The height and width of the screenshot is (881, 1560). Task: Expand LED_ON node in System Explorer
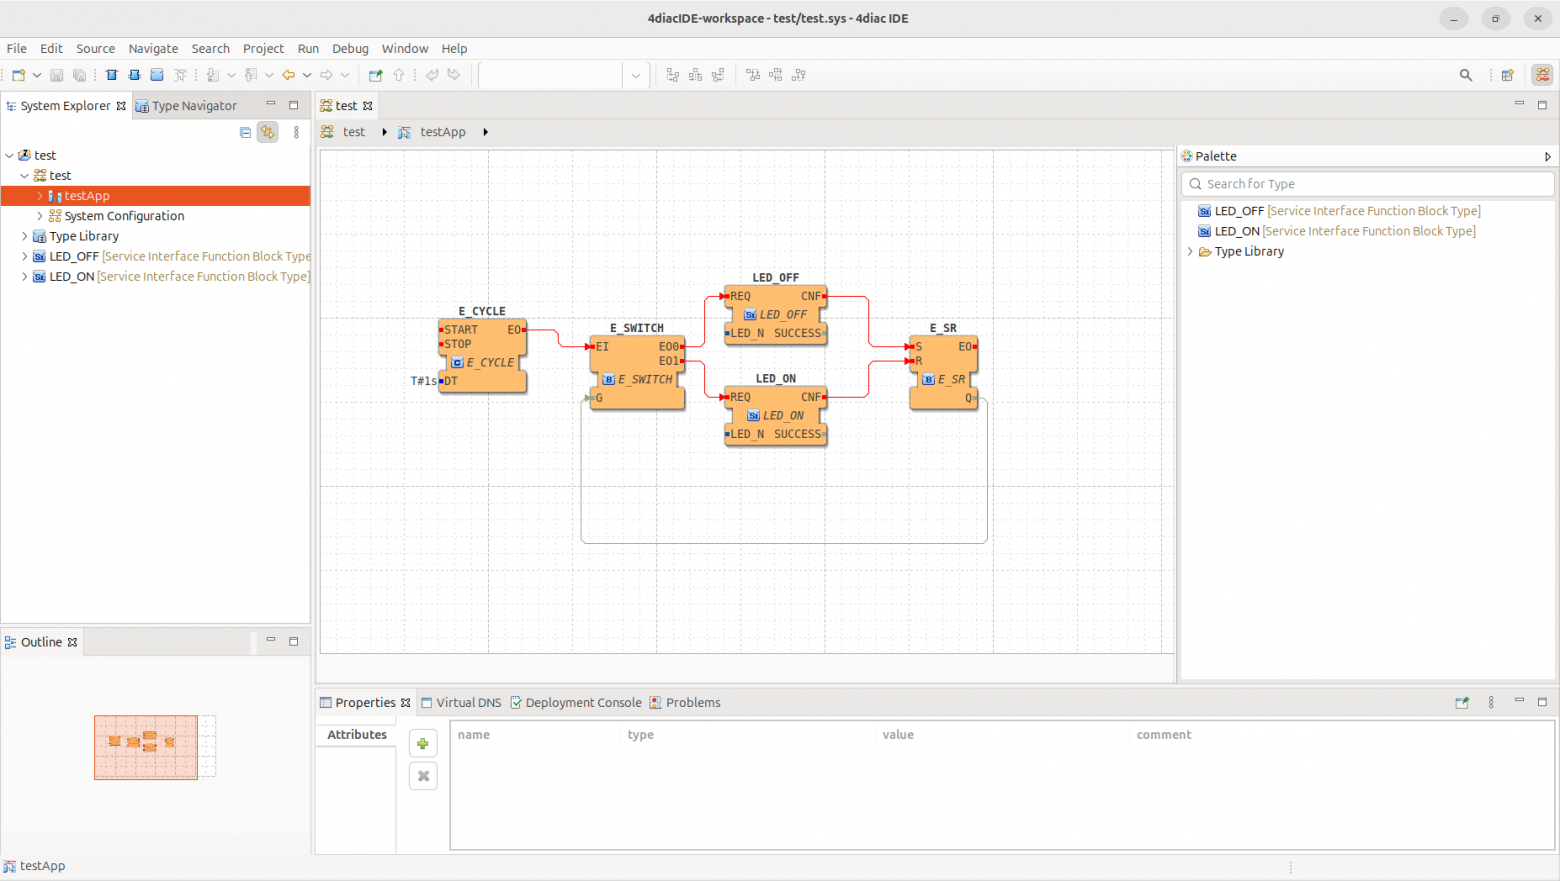[25, 276]
